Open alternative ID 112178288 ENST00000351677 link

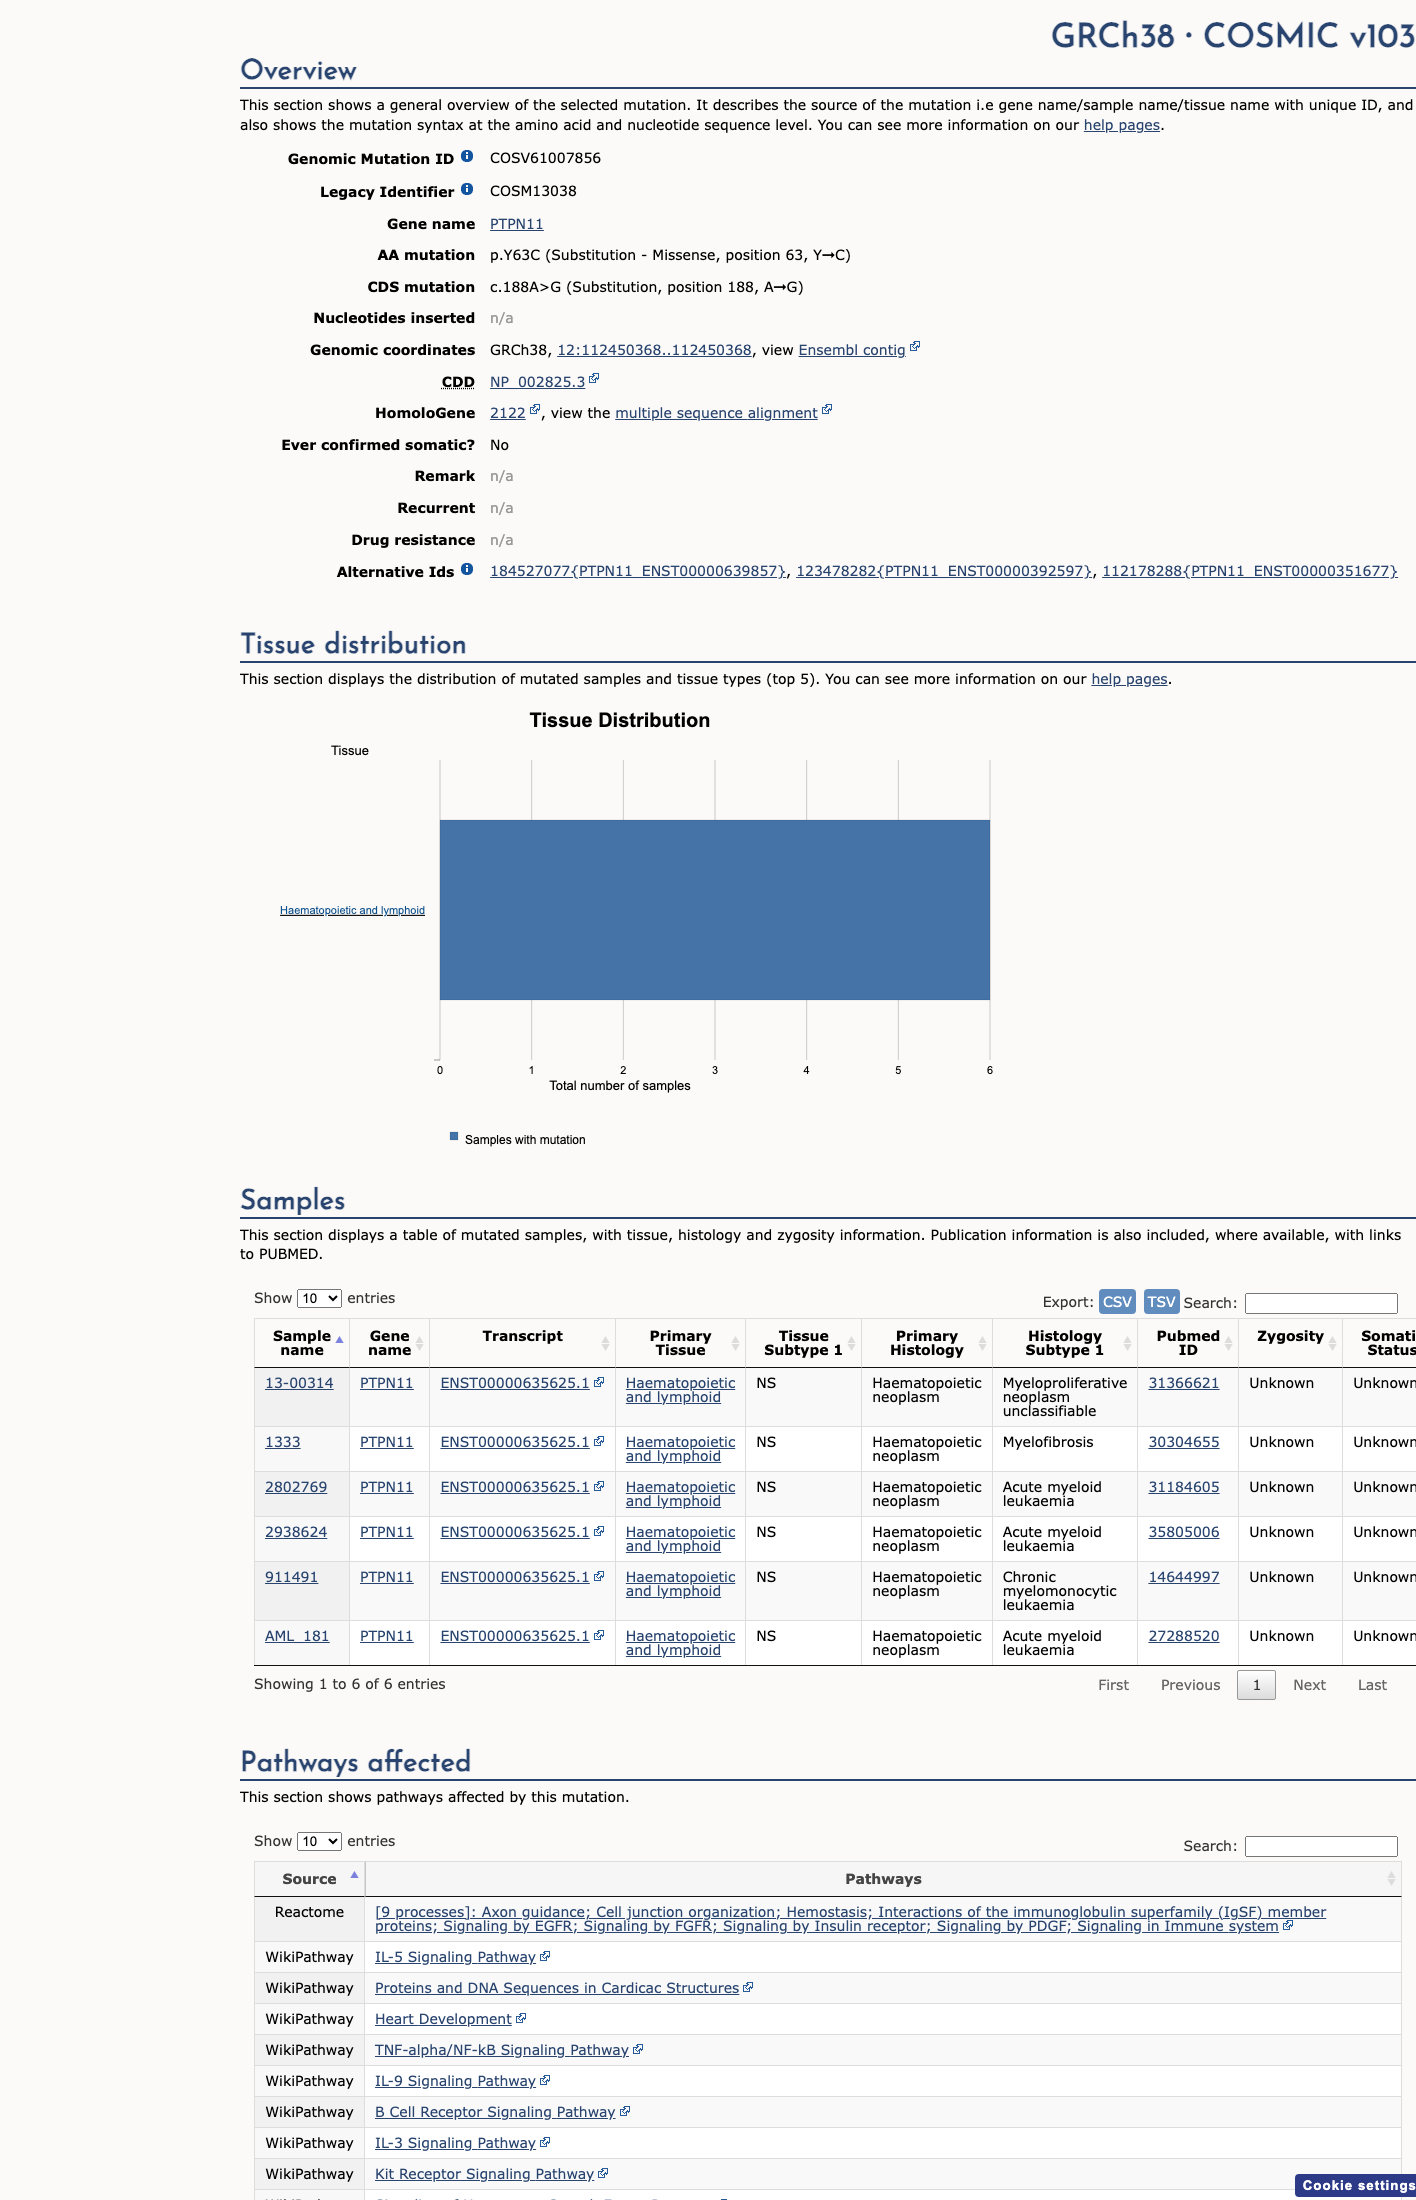point(1249,571)
